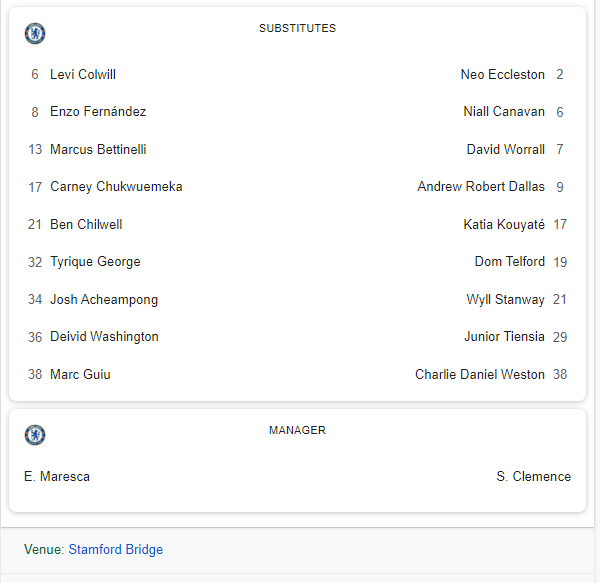Select Andrew Robert Dallas
Image resolution: width=600 pixels, height=583 pixels.
coord(481,187)
